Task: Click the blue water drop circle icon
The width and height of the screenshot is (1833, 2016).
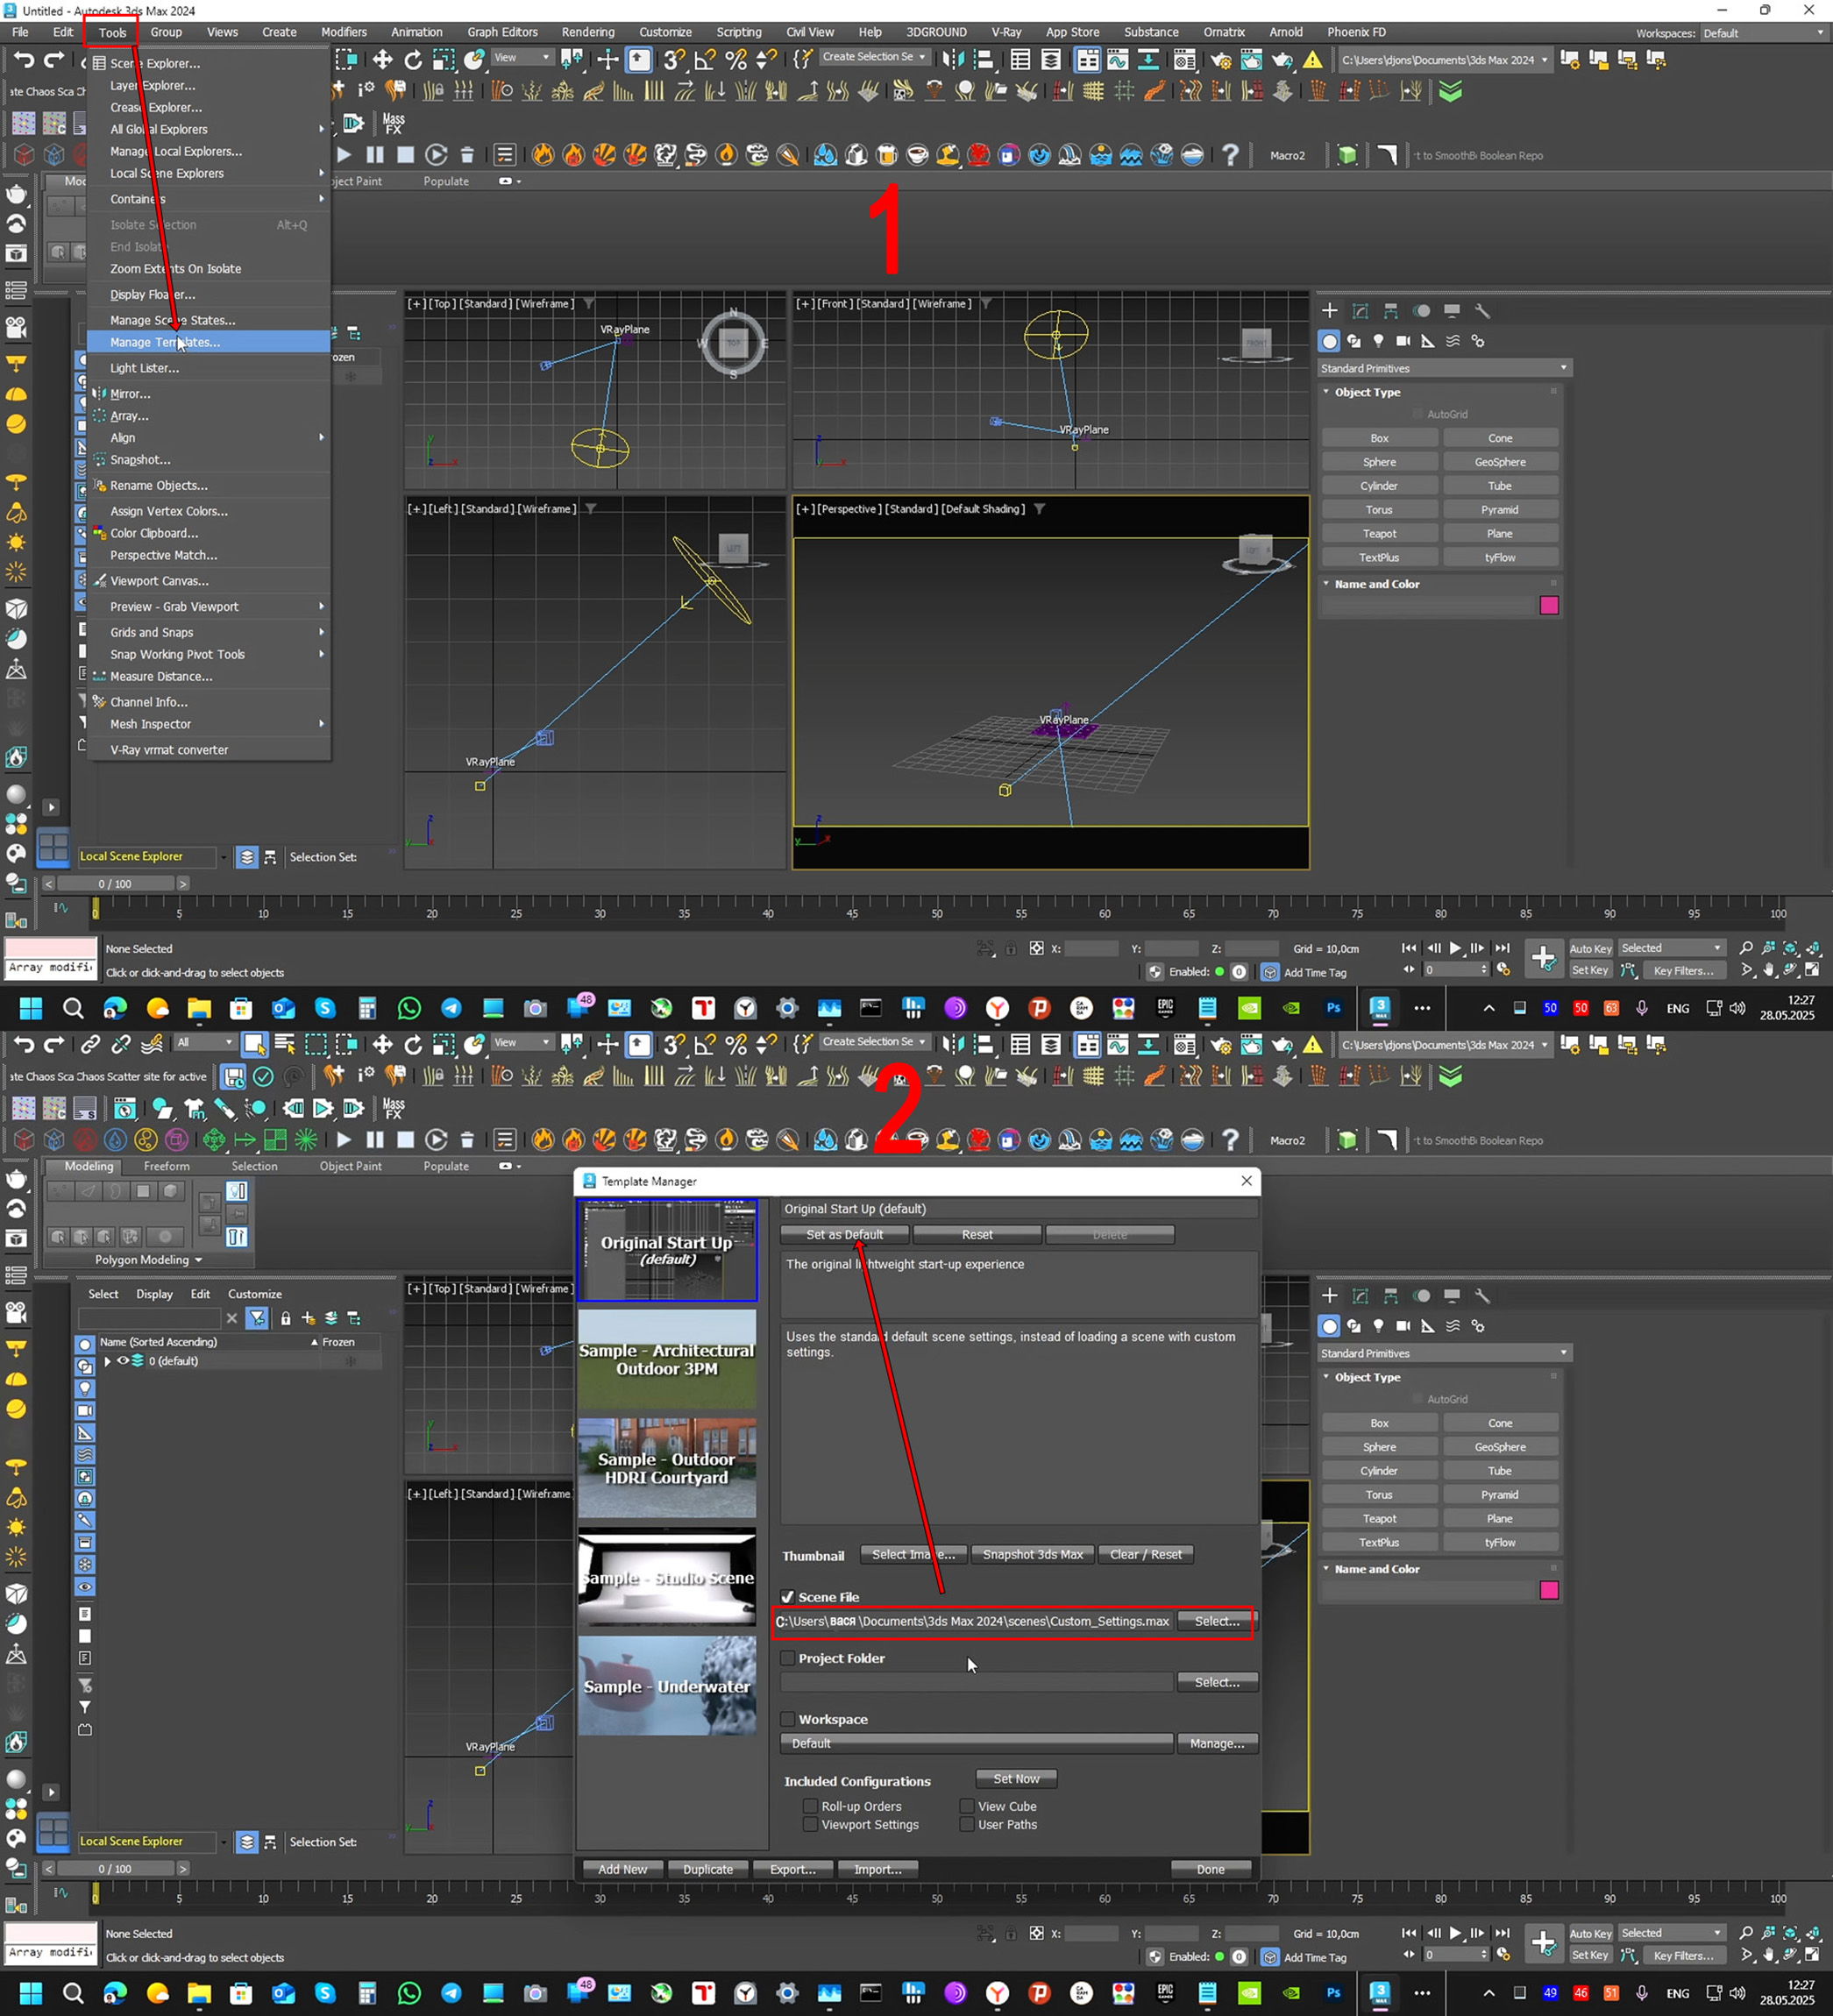Action: [116, 1139]
